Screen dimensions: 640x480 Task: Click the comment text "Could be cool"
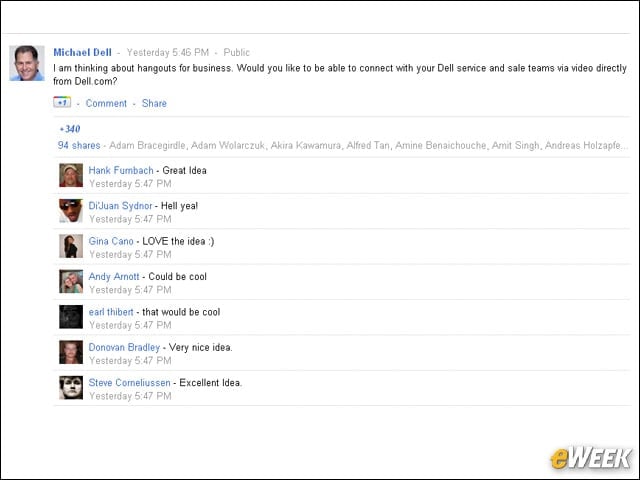point(178,276)
